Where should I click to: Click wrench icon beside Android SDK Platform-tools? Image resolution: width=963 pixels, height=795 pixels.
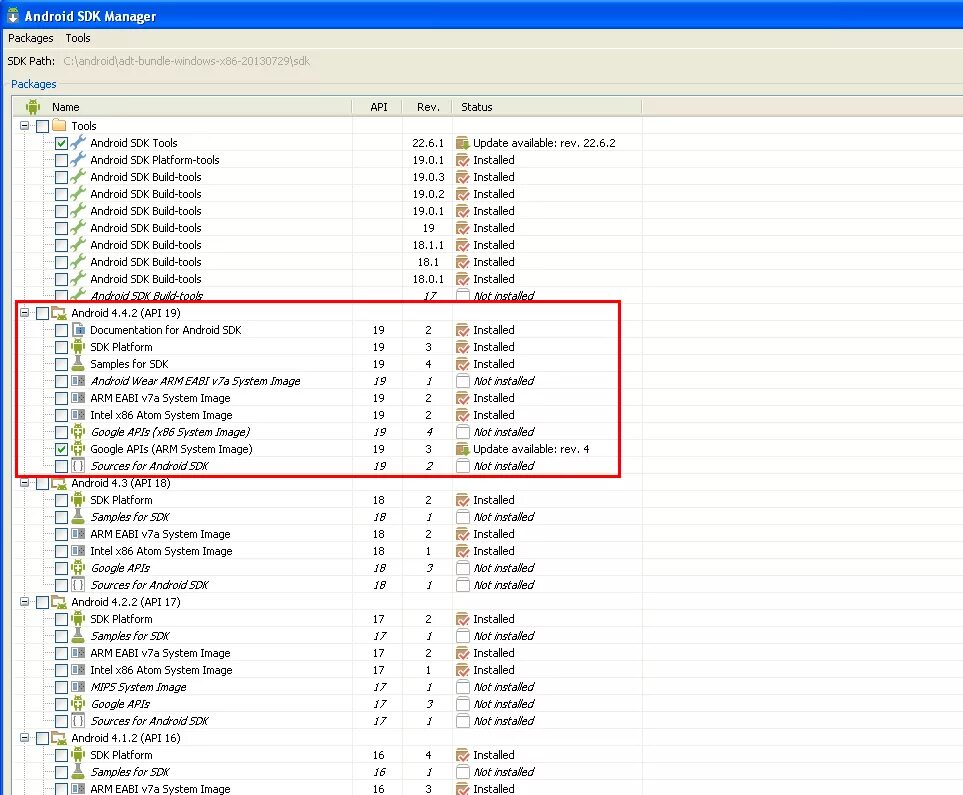click(x=78, y=160)
